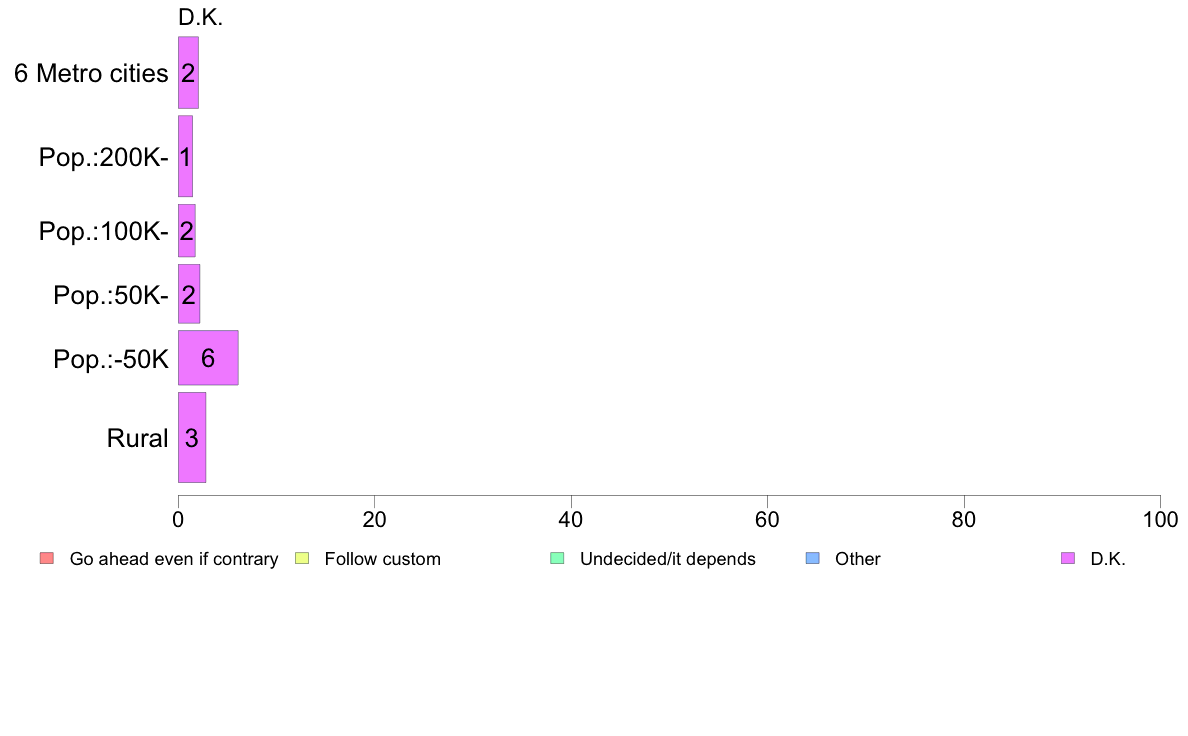Click the Rural category label
Screen dimensions: 1188x736
[x=137, y=438]
